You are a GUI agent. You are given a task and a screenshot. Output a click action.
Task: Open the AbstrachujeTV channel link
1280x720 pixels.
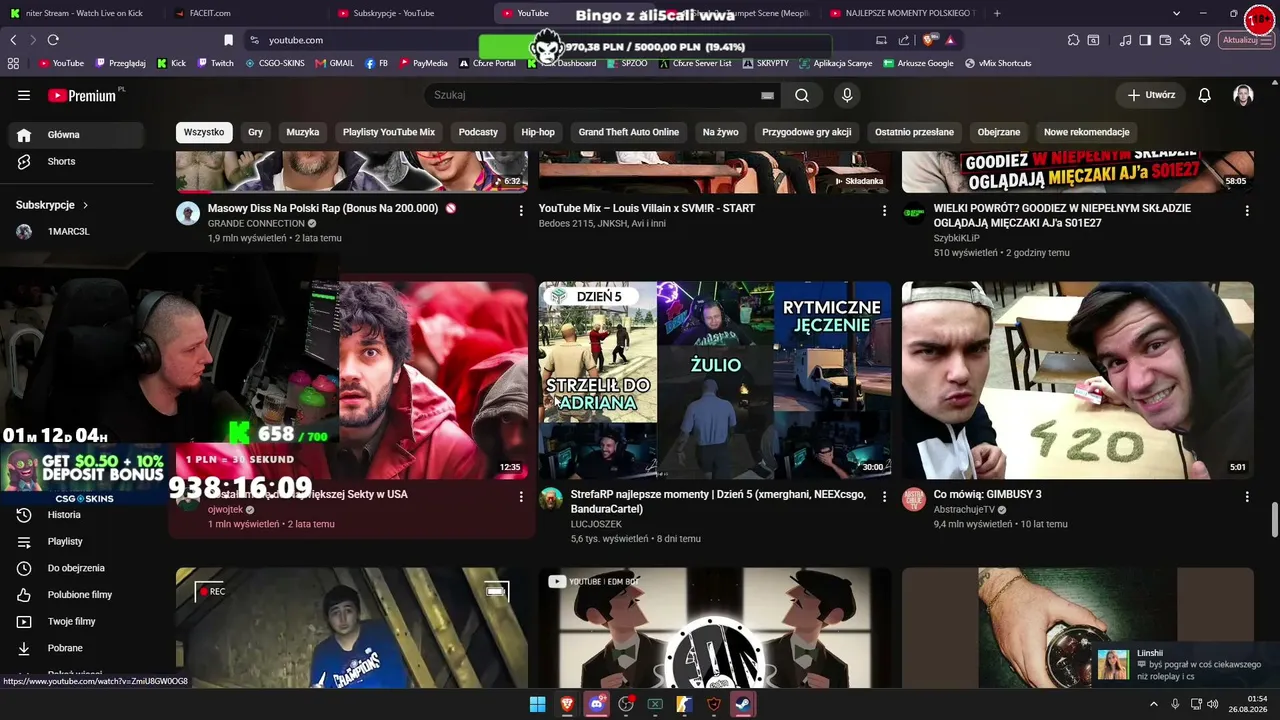tap(964, 509)
